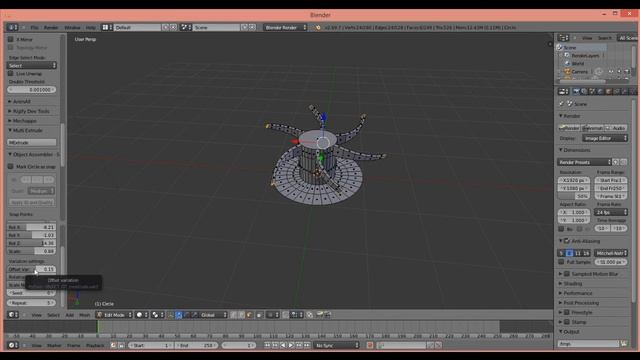
Task: Open the Help menu
Action: coord(91,27)
